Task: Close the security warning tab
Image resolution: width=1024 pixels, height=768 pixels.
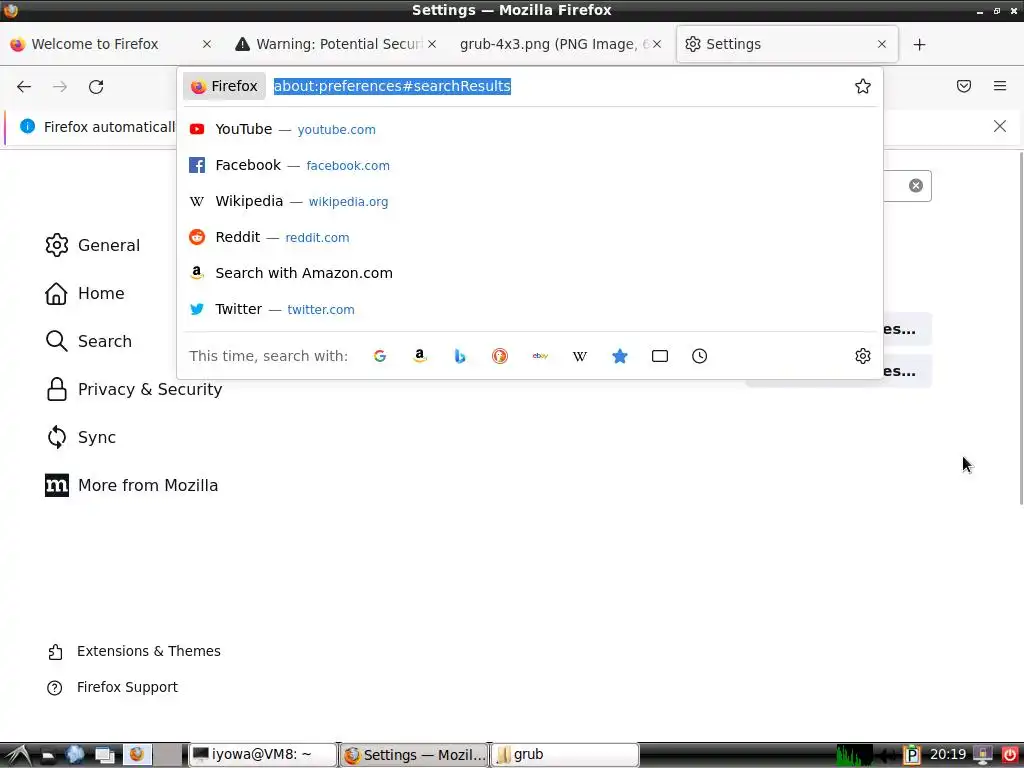Action: point(432,44)
